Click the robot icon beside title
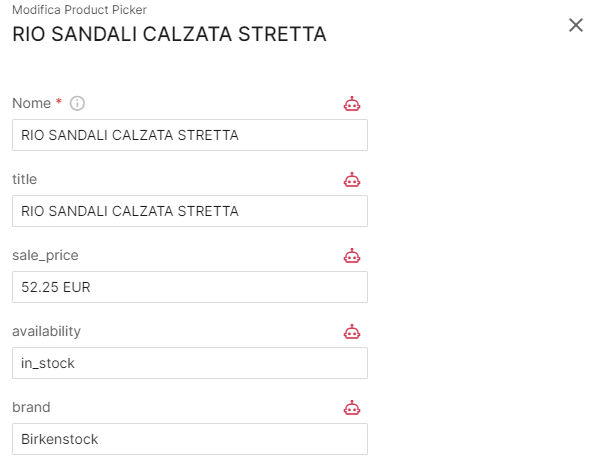Image resolution: width=600 pixels, height=456 pixels. click(351, 179)
